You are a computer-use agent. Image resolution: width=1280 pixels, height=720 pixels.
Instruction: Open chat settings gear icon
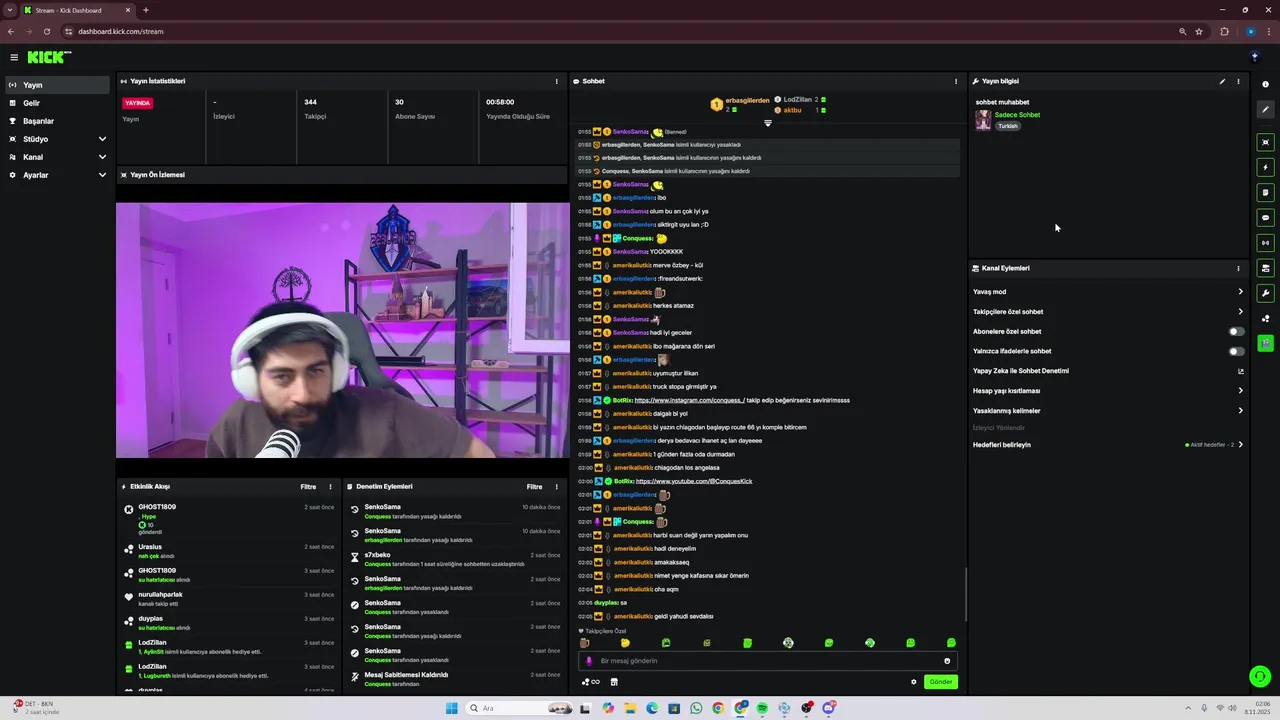click(x=913, y=682)
